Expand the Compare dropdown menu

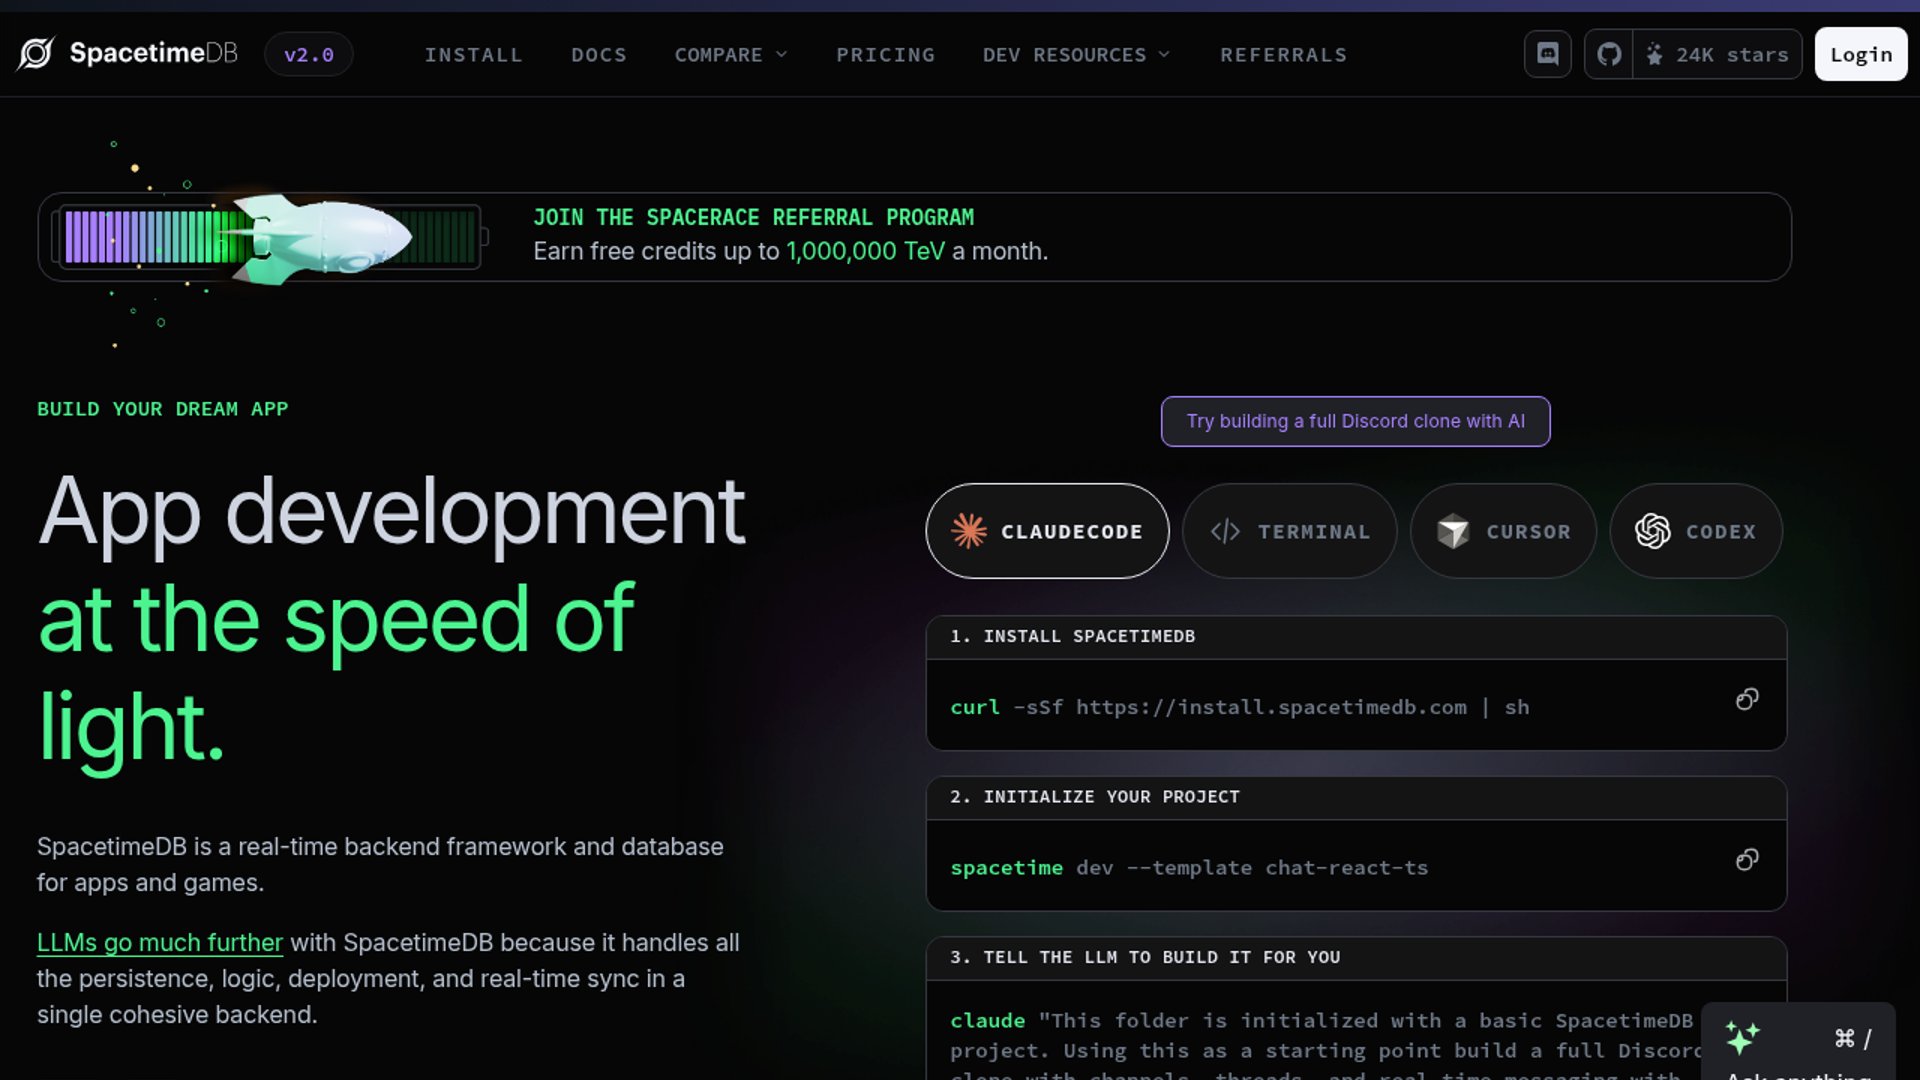pos(730,55)
